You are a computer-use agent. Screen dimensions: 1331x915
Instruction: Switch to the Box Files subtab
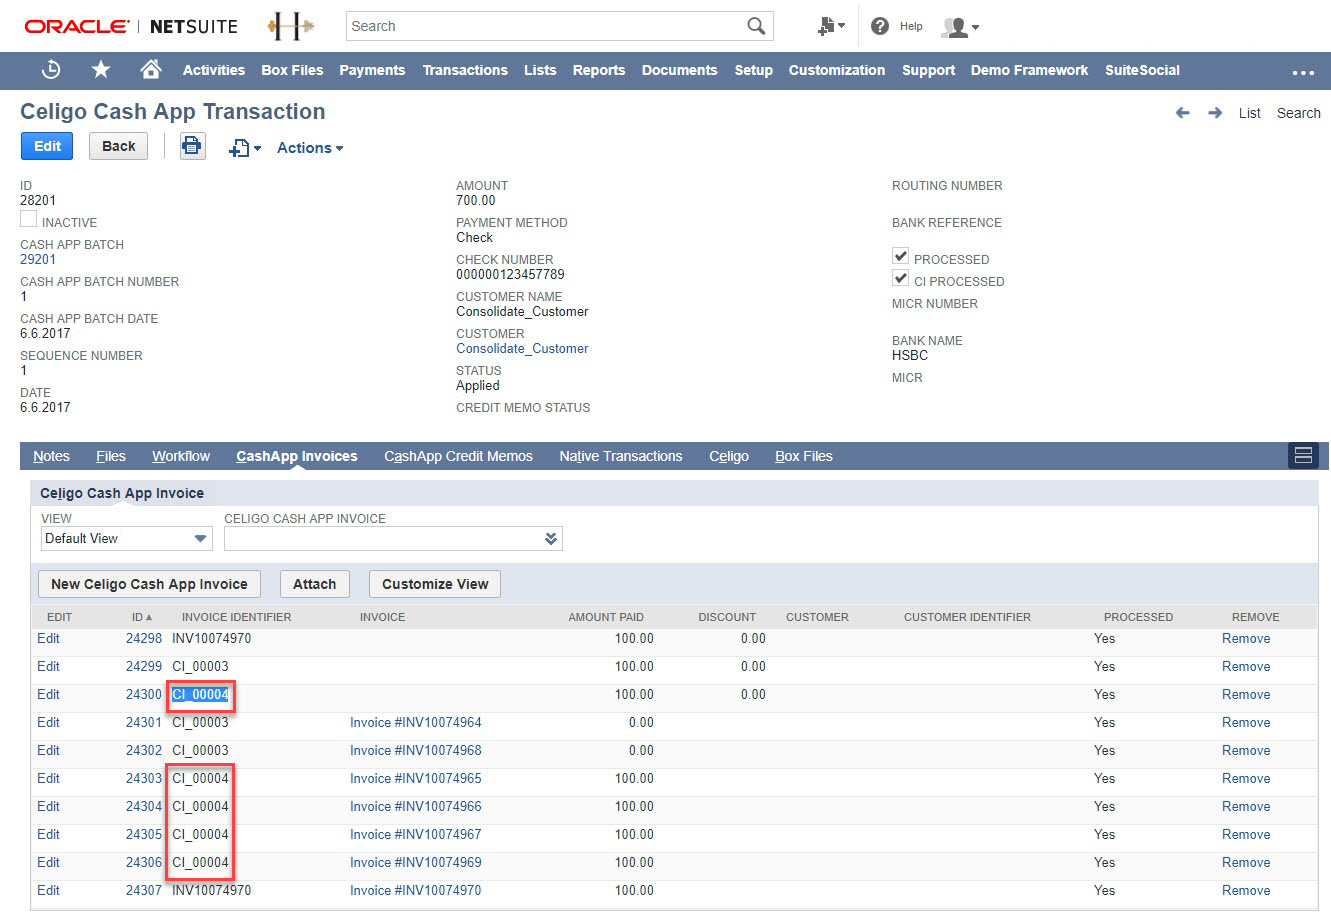tap(804, 456)
